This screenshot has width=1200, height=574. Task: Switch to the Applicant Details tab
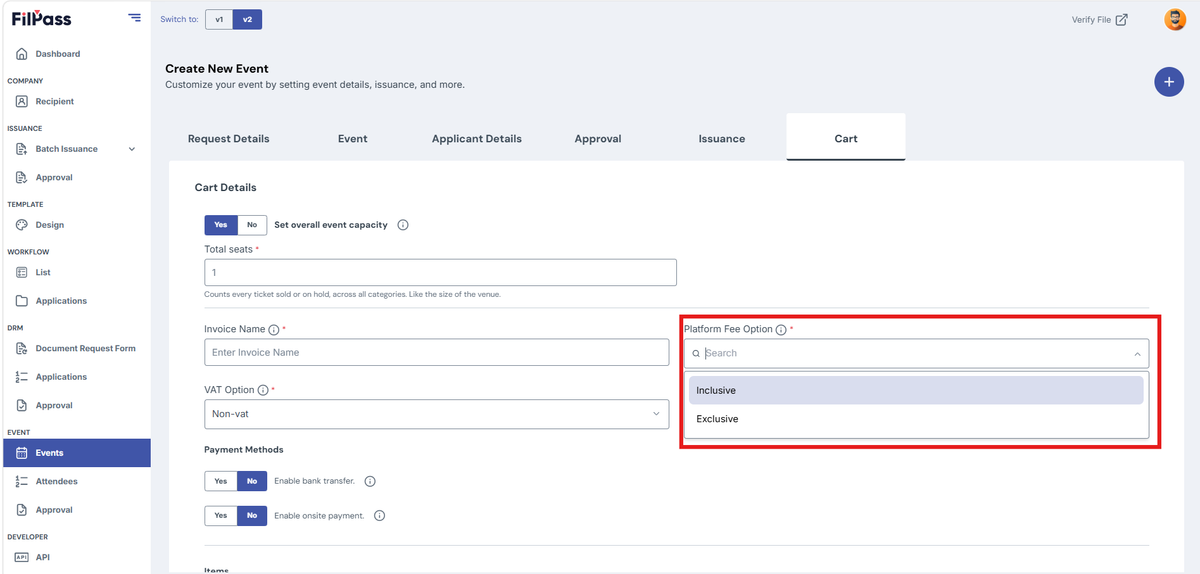point(477,139)
